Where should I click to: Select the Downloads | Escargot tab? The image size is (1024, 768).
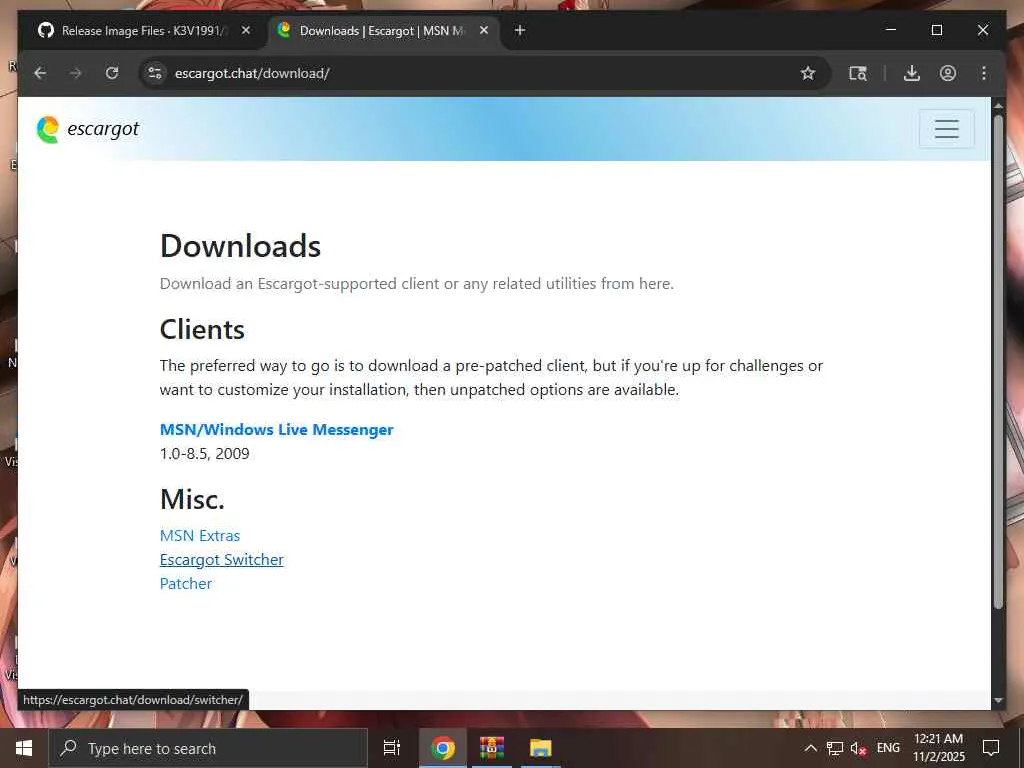tap(382, 31)
